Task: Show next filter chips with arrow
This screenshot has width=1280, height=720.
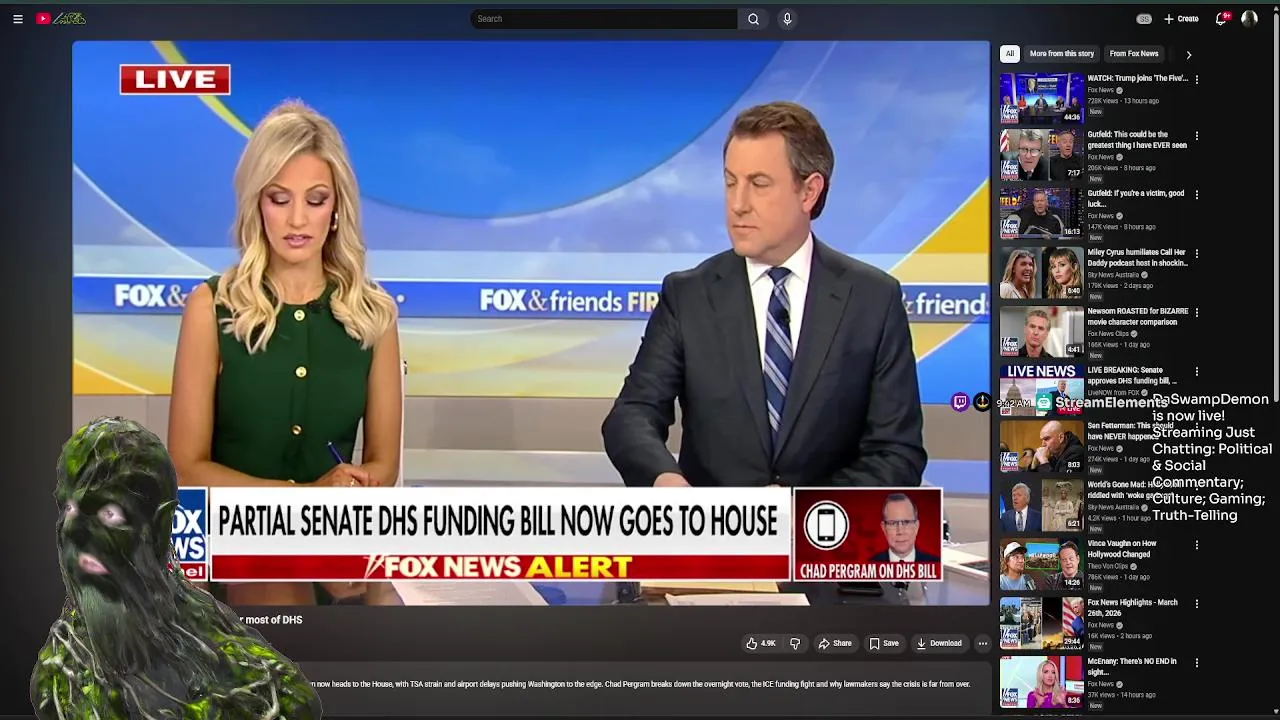Action: (1188, 54)
